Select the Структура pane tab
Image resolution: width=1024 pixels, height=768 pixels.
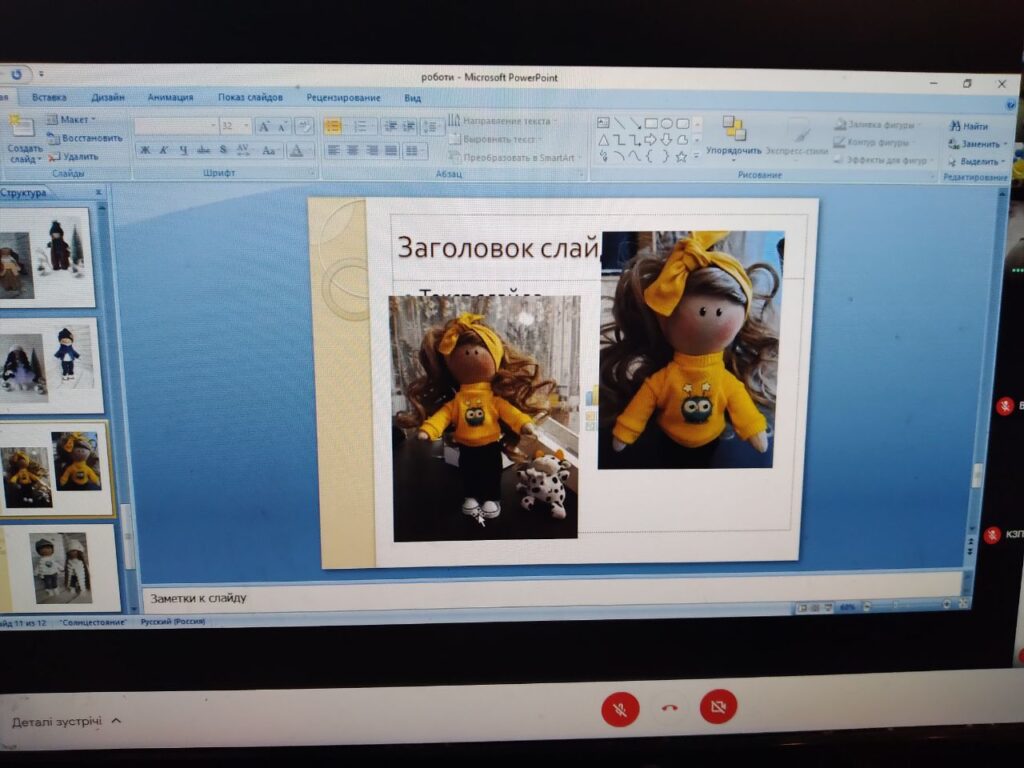coord(24,193)
